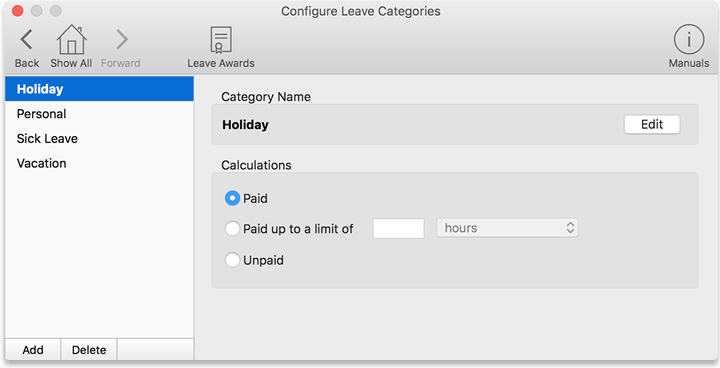Open Show All house icon

72,40
